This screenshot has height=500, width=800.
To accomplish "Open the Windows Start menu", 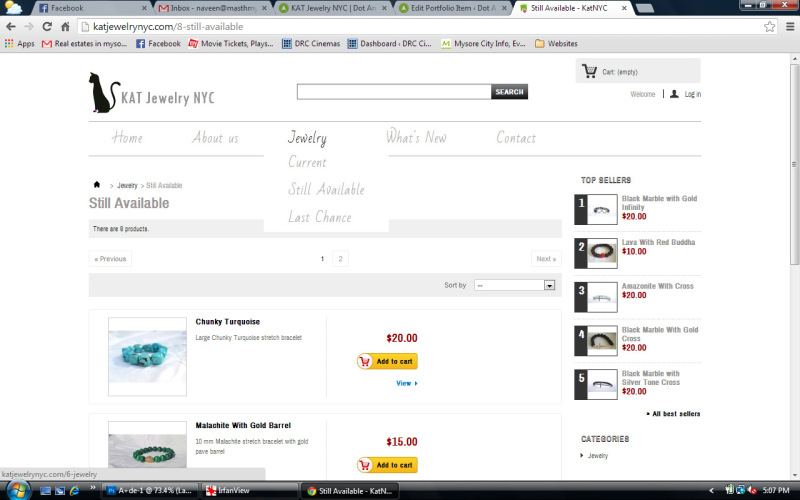I will pyautogui.click(x=14, y=490).
